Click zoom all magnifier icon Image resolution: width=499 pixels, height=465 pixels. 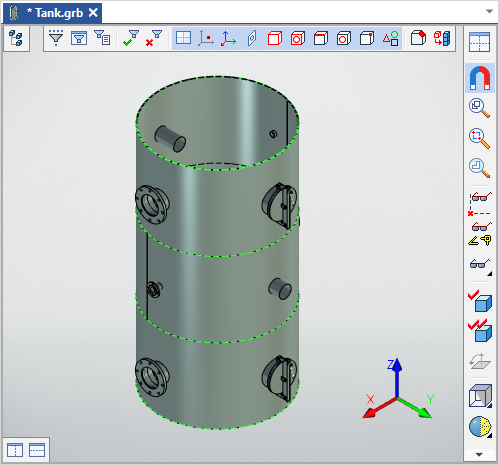(479, 108)
